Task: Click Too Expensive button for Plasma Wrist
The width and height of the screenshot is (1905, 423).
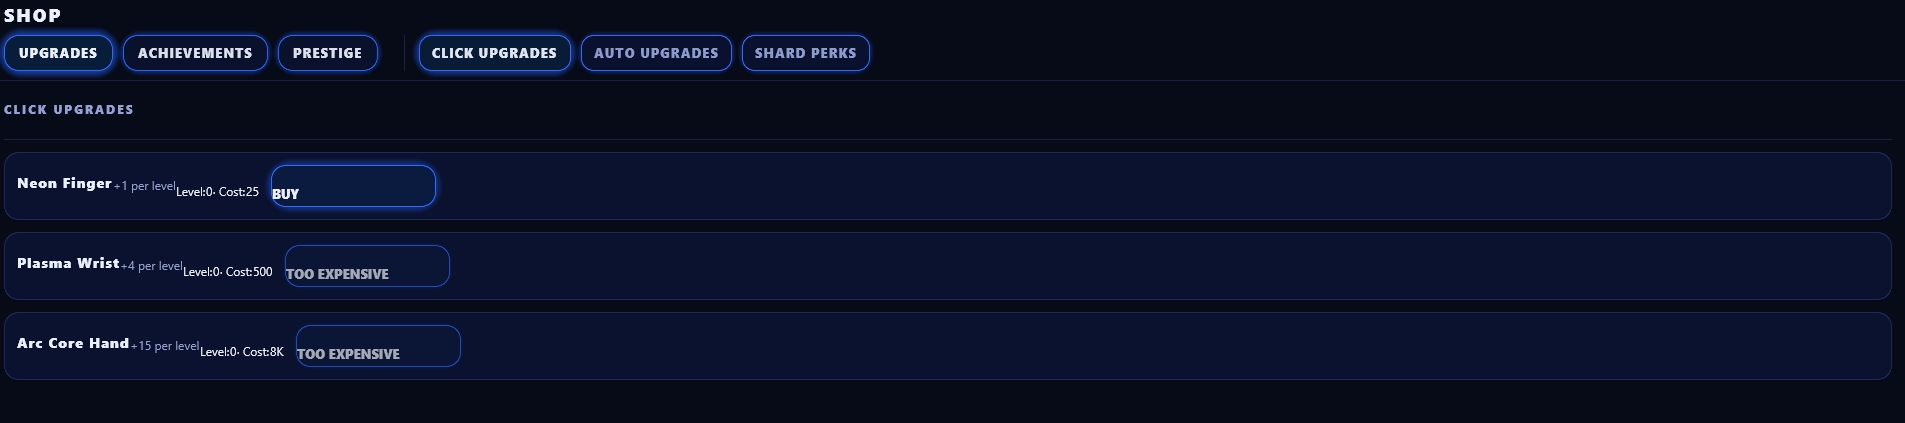Action: pyautogui.click(x=367, y=267)
